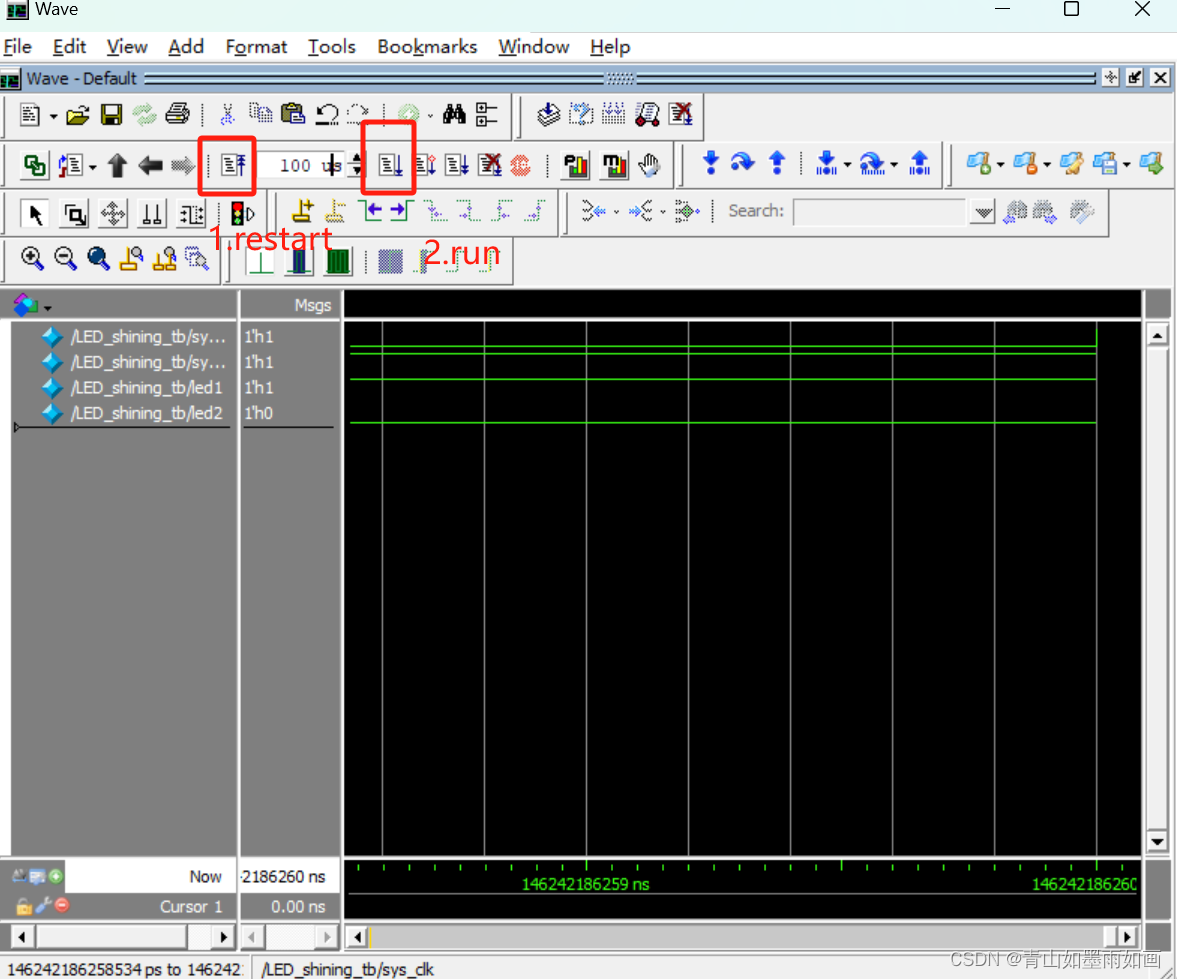Expand the signal group arrow left of the signal names
The width and height of the screenshot is (1177, 979).
tap(17, 426)
